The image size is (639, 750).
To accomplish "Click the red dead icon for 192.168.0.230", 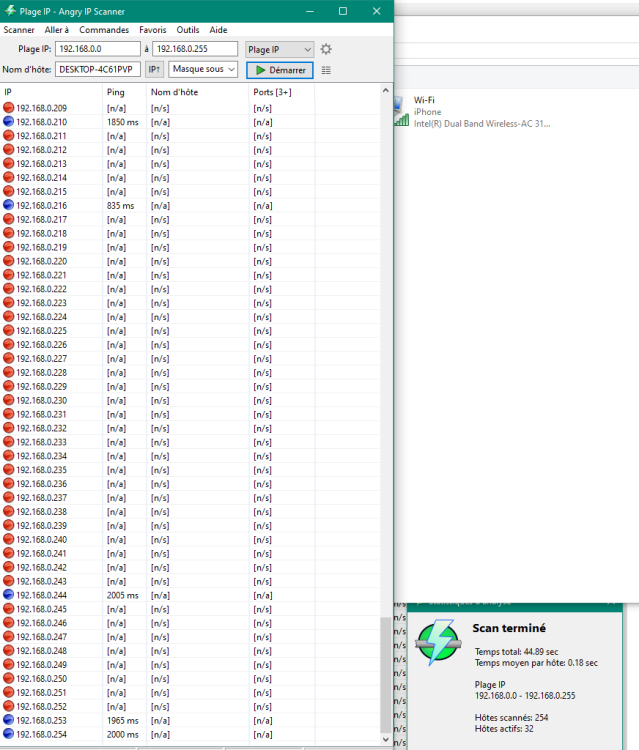I will pos(8,400).
